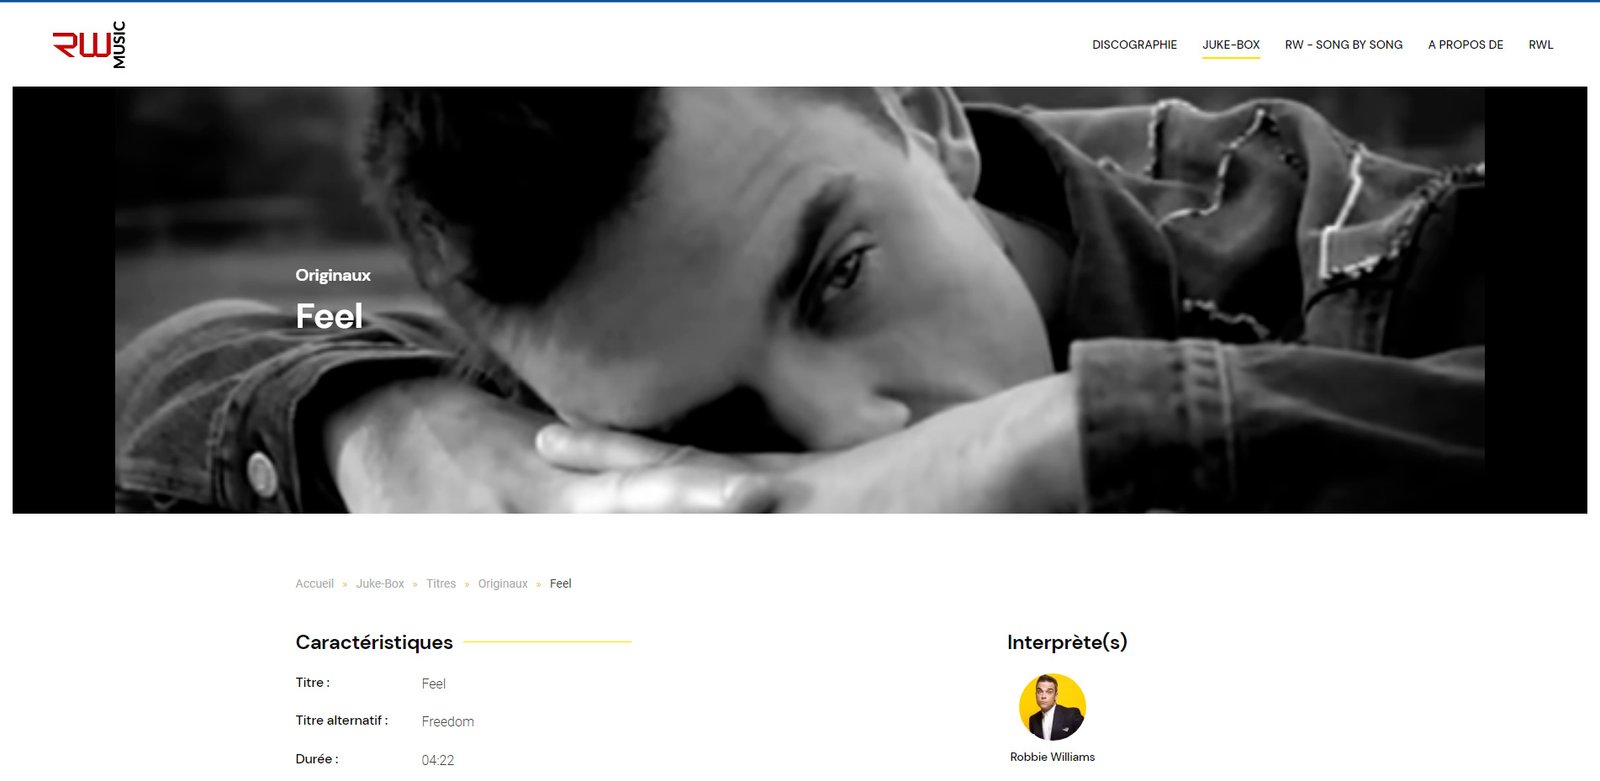This screenshot has height=781, width=1600.
Task: Click the Originaux banner label
Action: click(x=333, y=275)
